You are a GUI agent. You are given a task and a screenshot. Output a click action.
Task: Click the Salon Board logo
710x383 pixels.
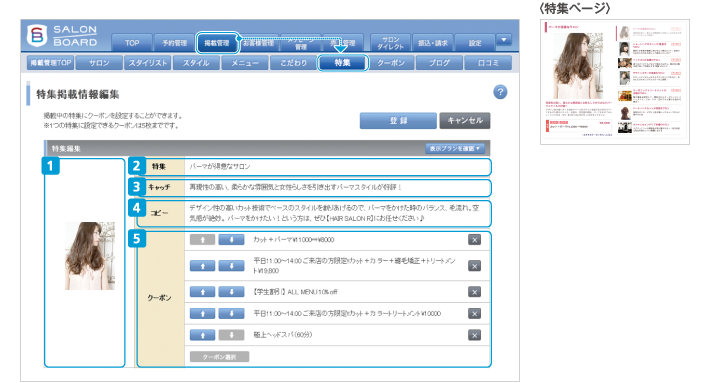click(x=62, y=36)
